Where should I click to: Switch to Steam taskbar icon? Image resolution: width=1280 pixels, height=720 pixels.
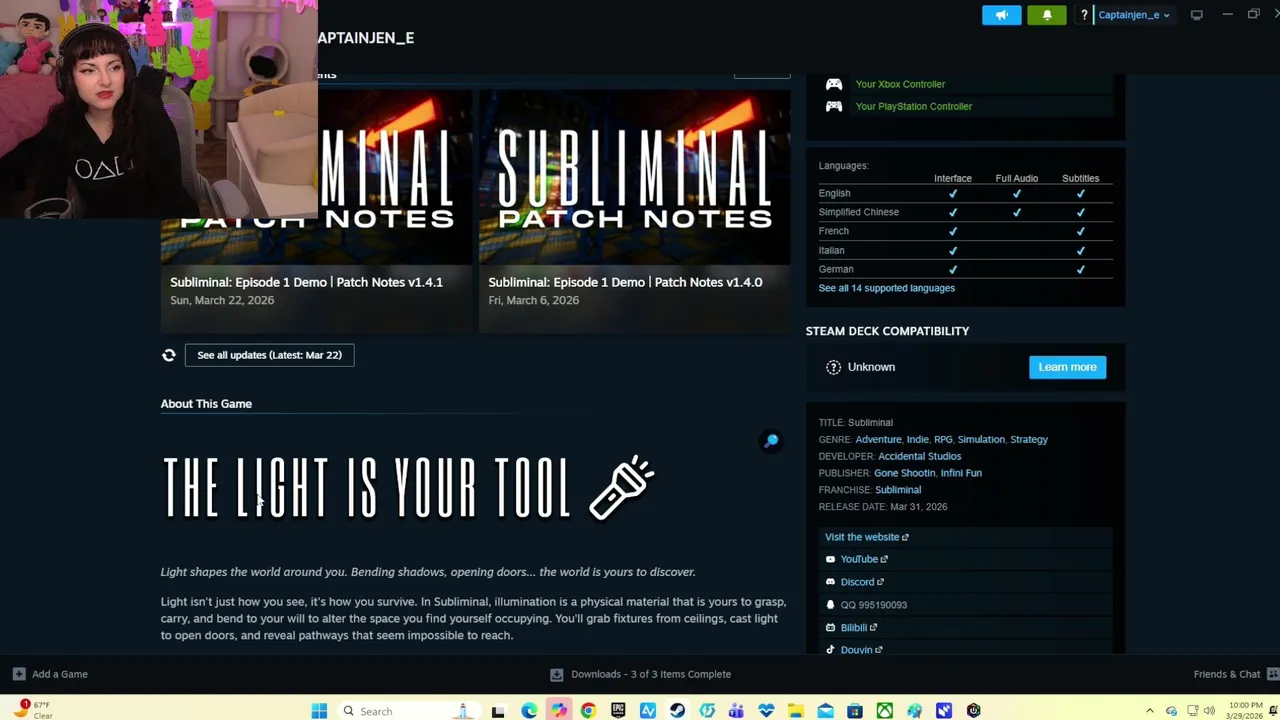pos(677,711)
